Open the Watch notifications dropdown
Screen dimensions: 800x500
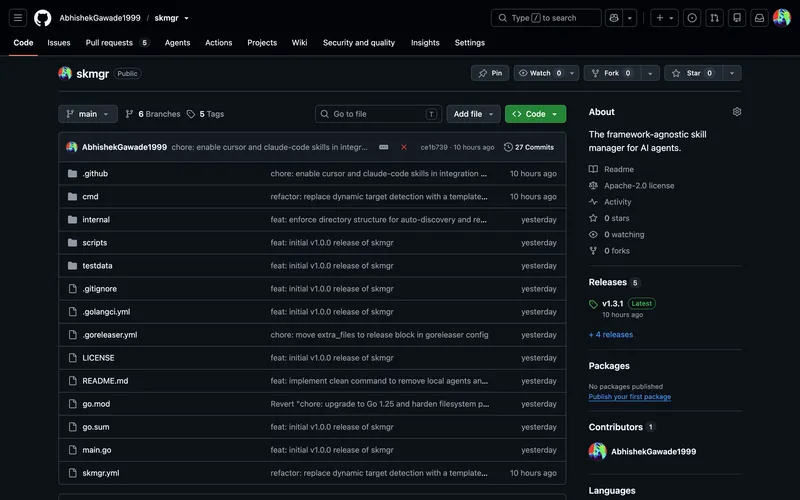[546, 73]
